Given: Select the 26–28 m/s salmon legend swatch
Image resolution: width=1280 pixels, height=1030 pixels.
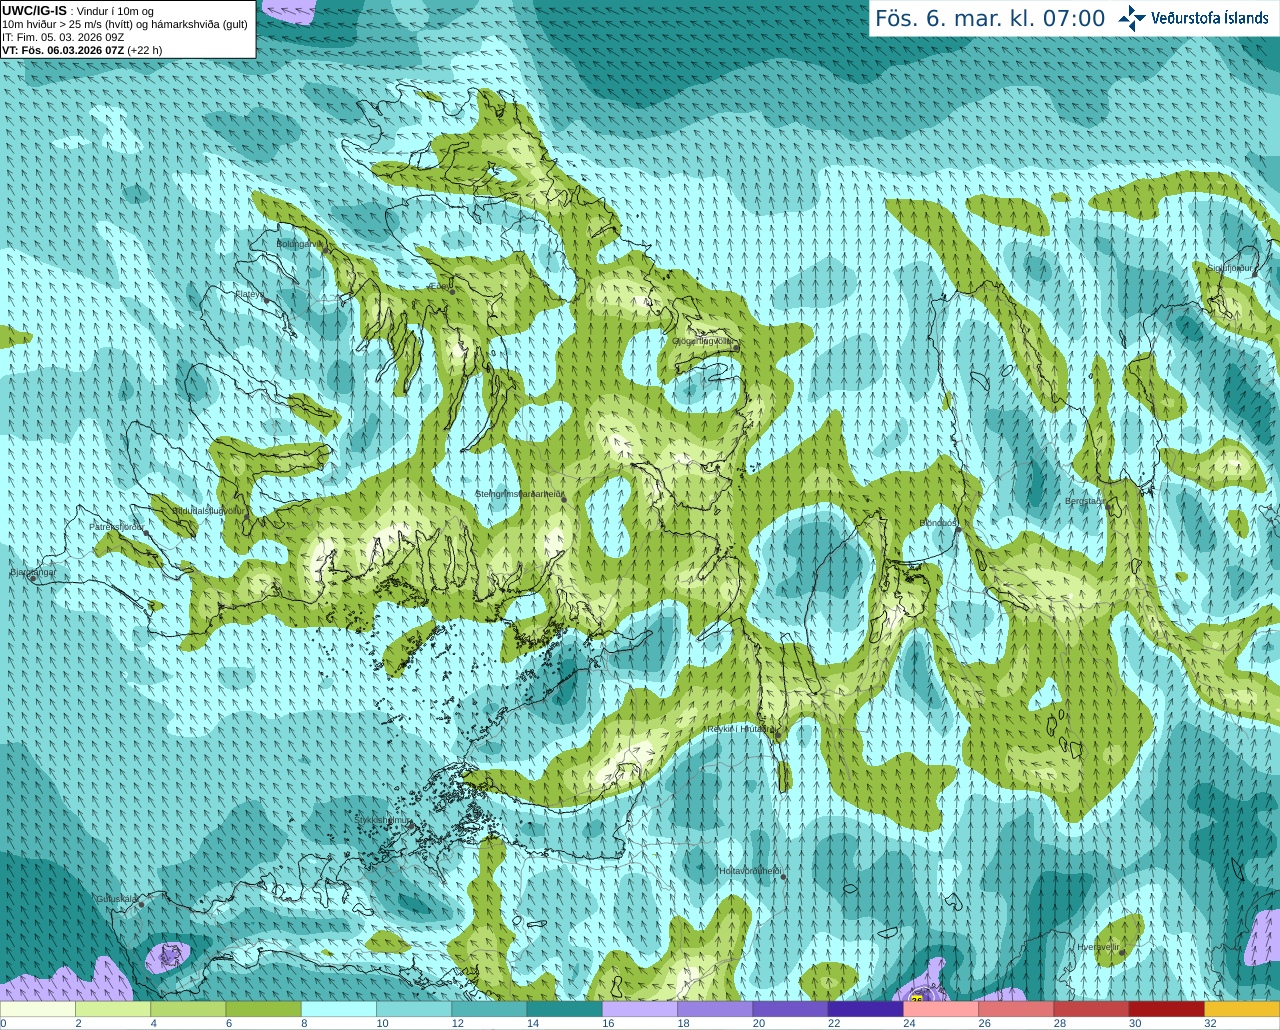Looking at the screenshot, I should (x=1016, y=1009).
